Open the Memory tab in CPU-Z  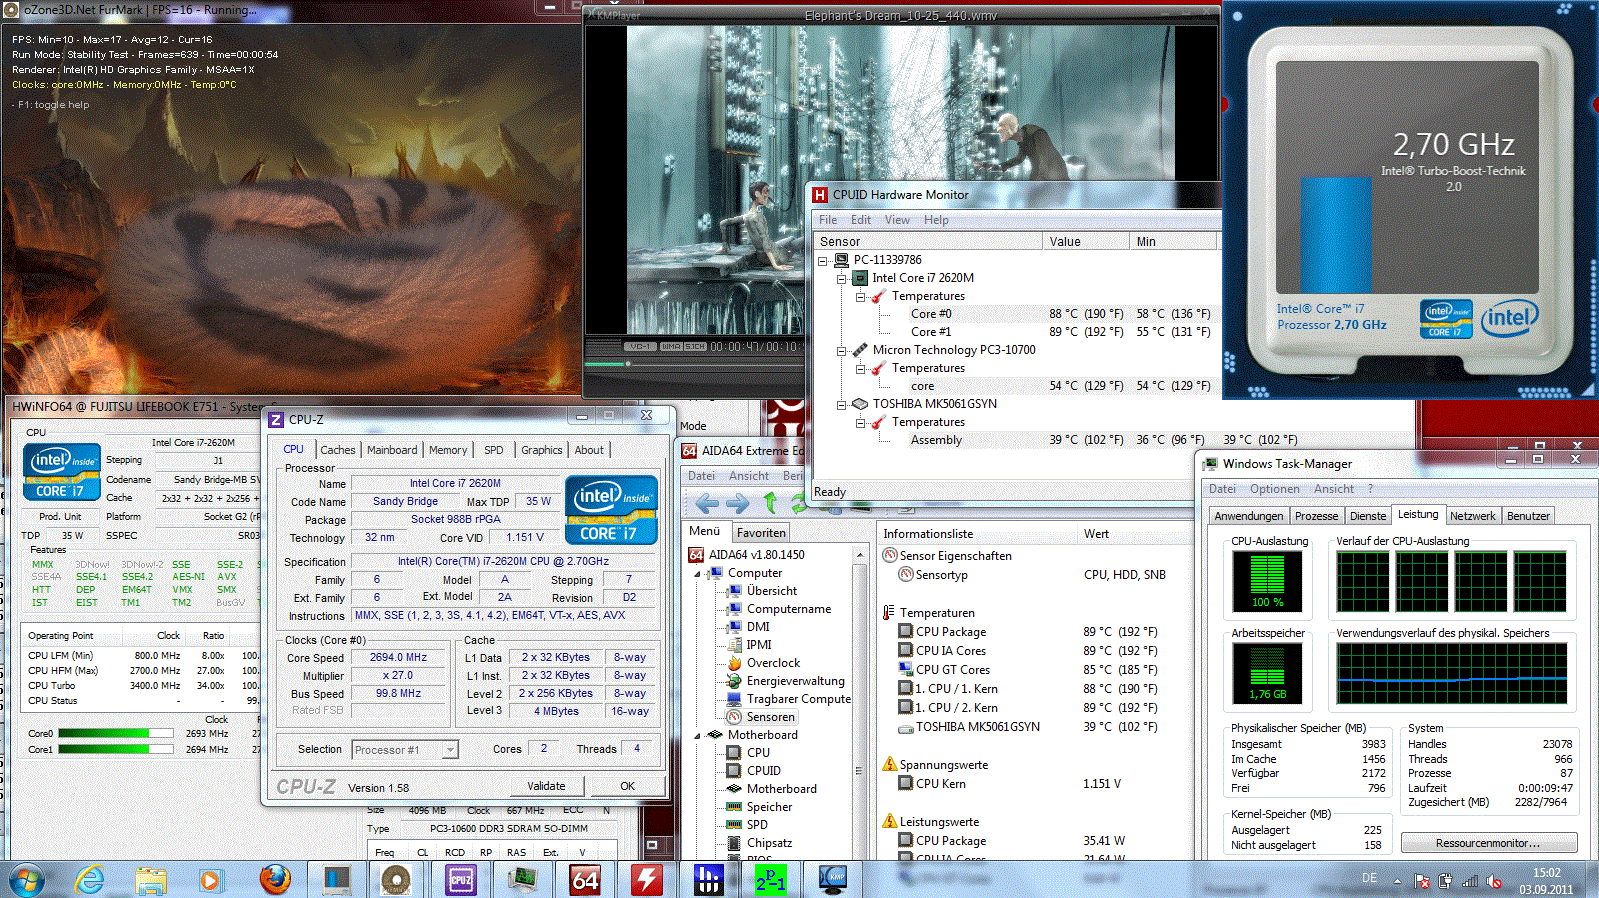[x=448, y=450]
